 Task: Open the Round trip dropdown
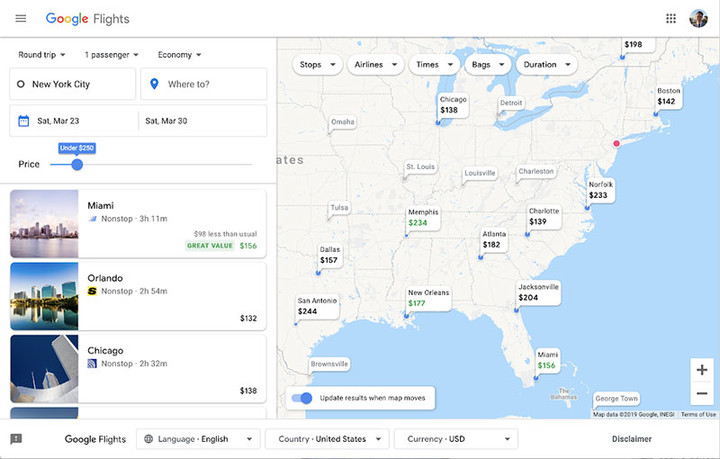(x=42, y=55)
